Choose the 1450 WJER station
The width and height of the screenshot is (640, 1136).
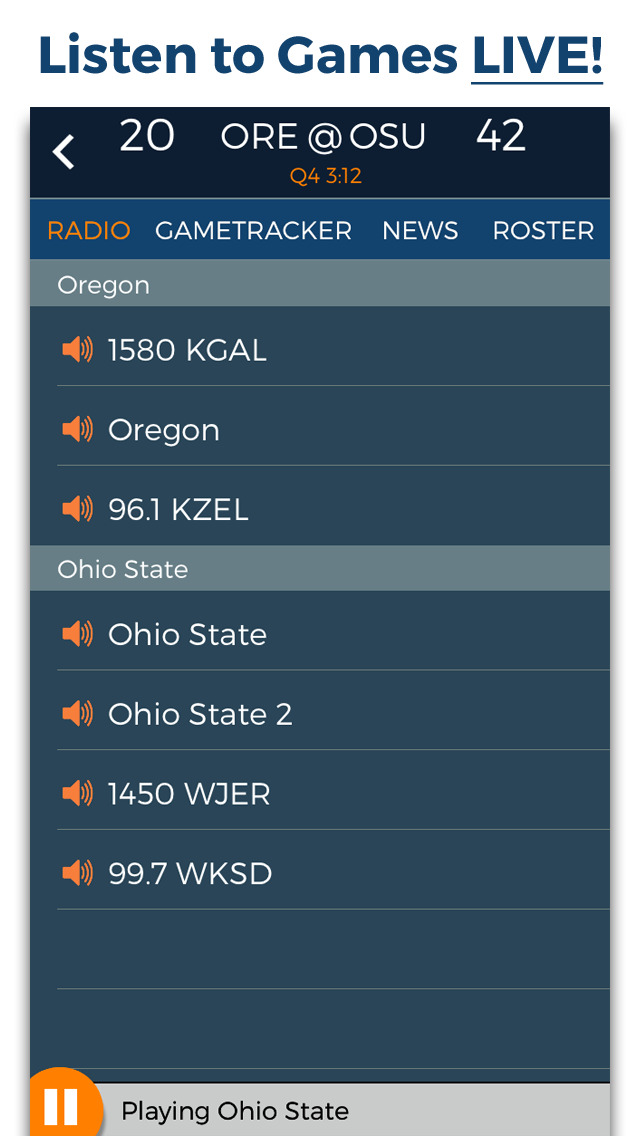[x=189, y=794]
